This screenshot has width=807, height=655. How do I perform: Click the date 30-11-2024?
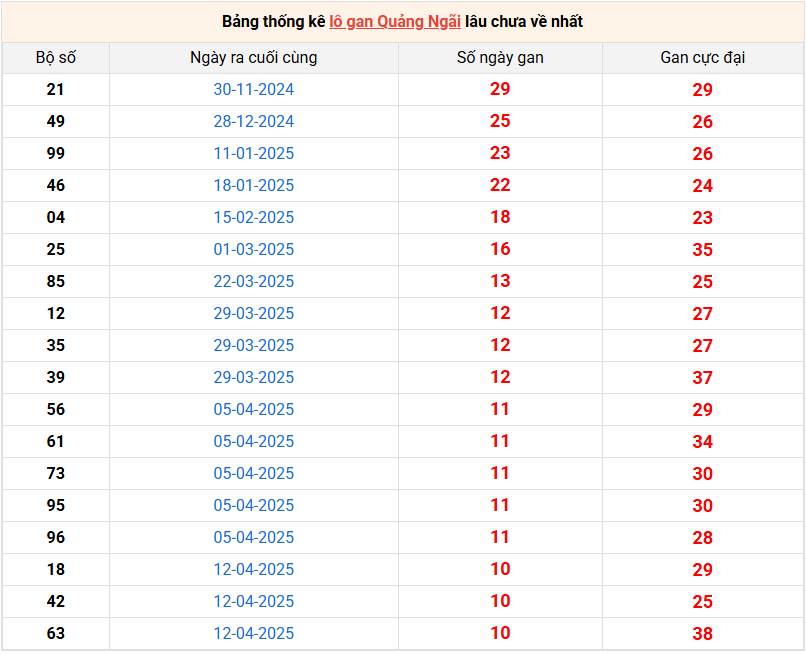pyautogui.click(x=253, y=90)
